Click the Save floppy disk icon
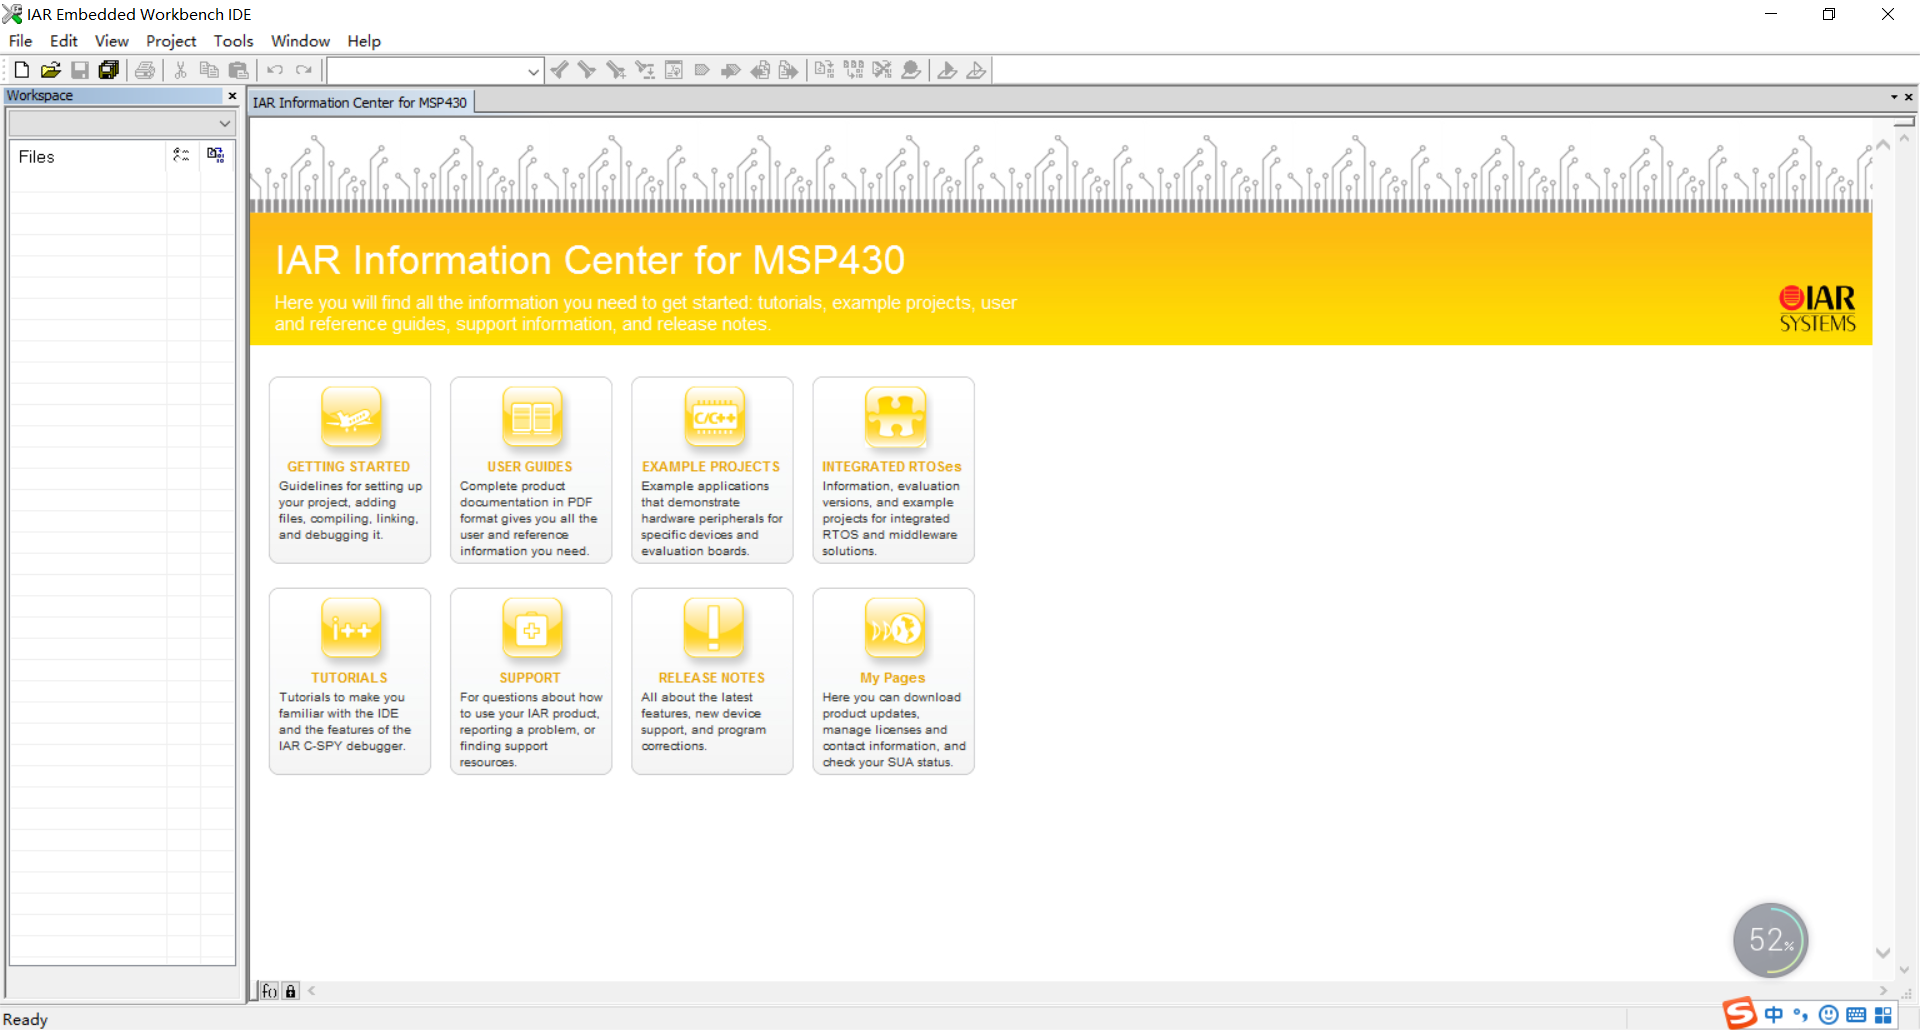The height and width of the screenshot is (1030, 1920). 80,70
